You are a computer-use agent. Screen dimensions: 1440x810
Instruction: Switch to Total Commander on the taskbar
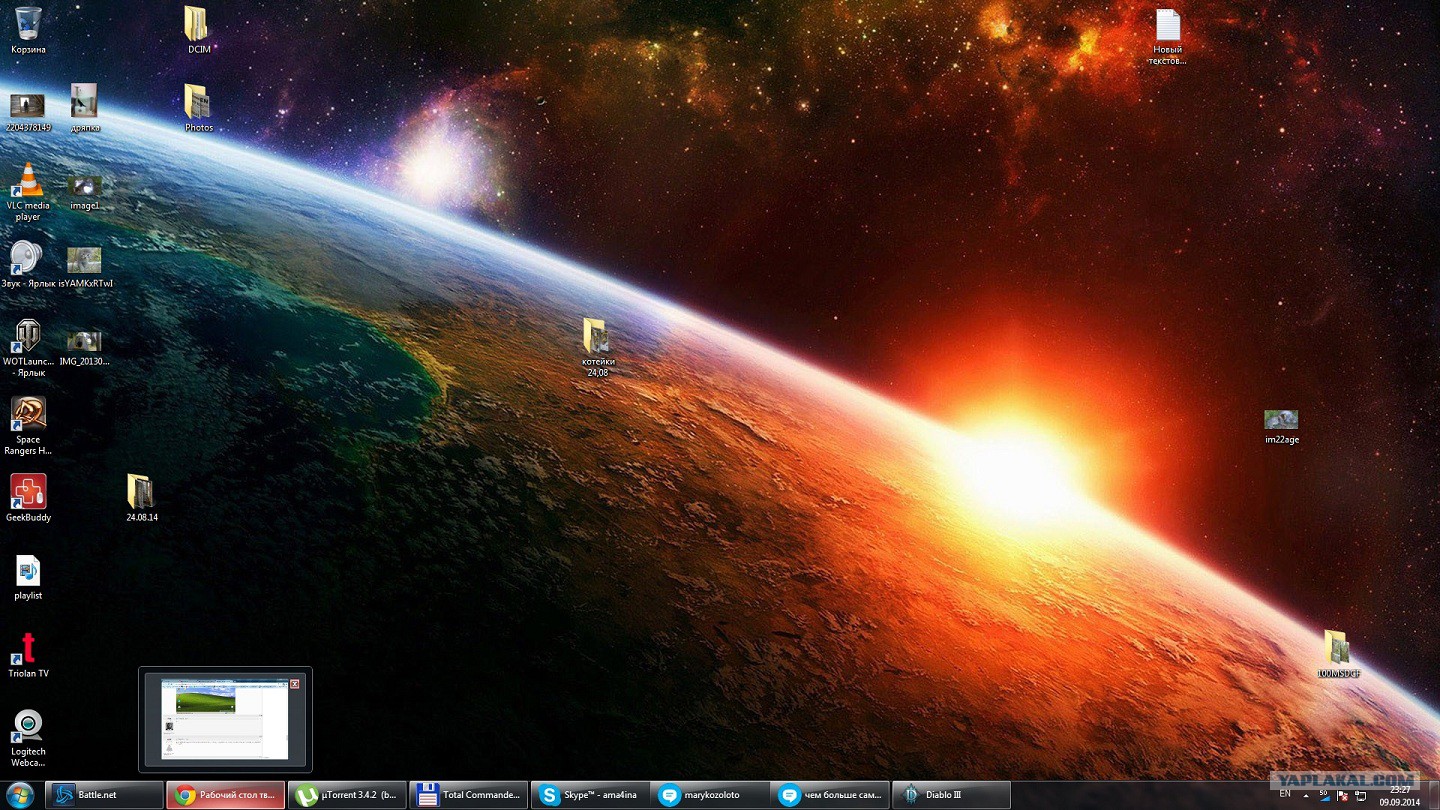[x=469, y=795]
